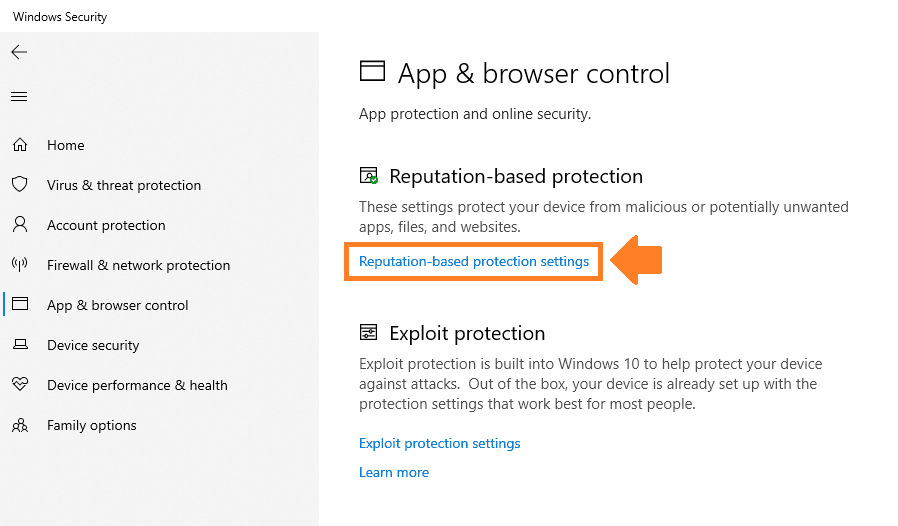Viewport: 898px width, 526px height.
Task: Click the Firewall & network antenna icon
Action: (20, 264)
